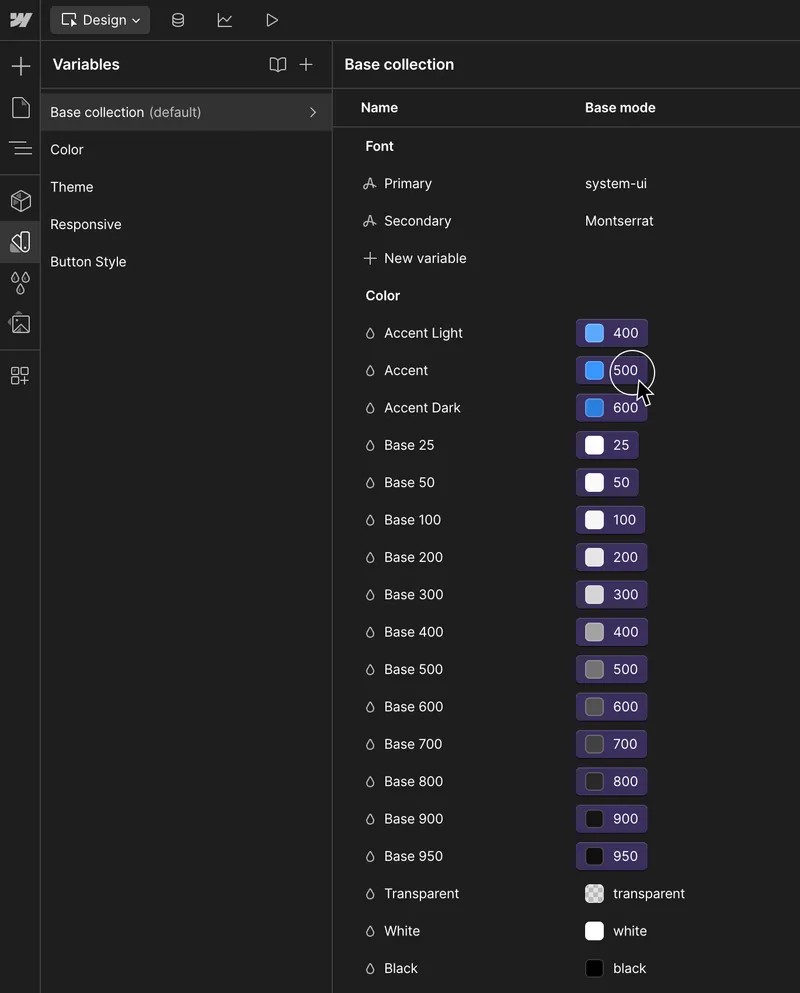Image resolution: width=800 pixels, height=993 pixels.
Task: Add a new variable under Font
Action: pos(415,258)
